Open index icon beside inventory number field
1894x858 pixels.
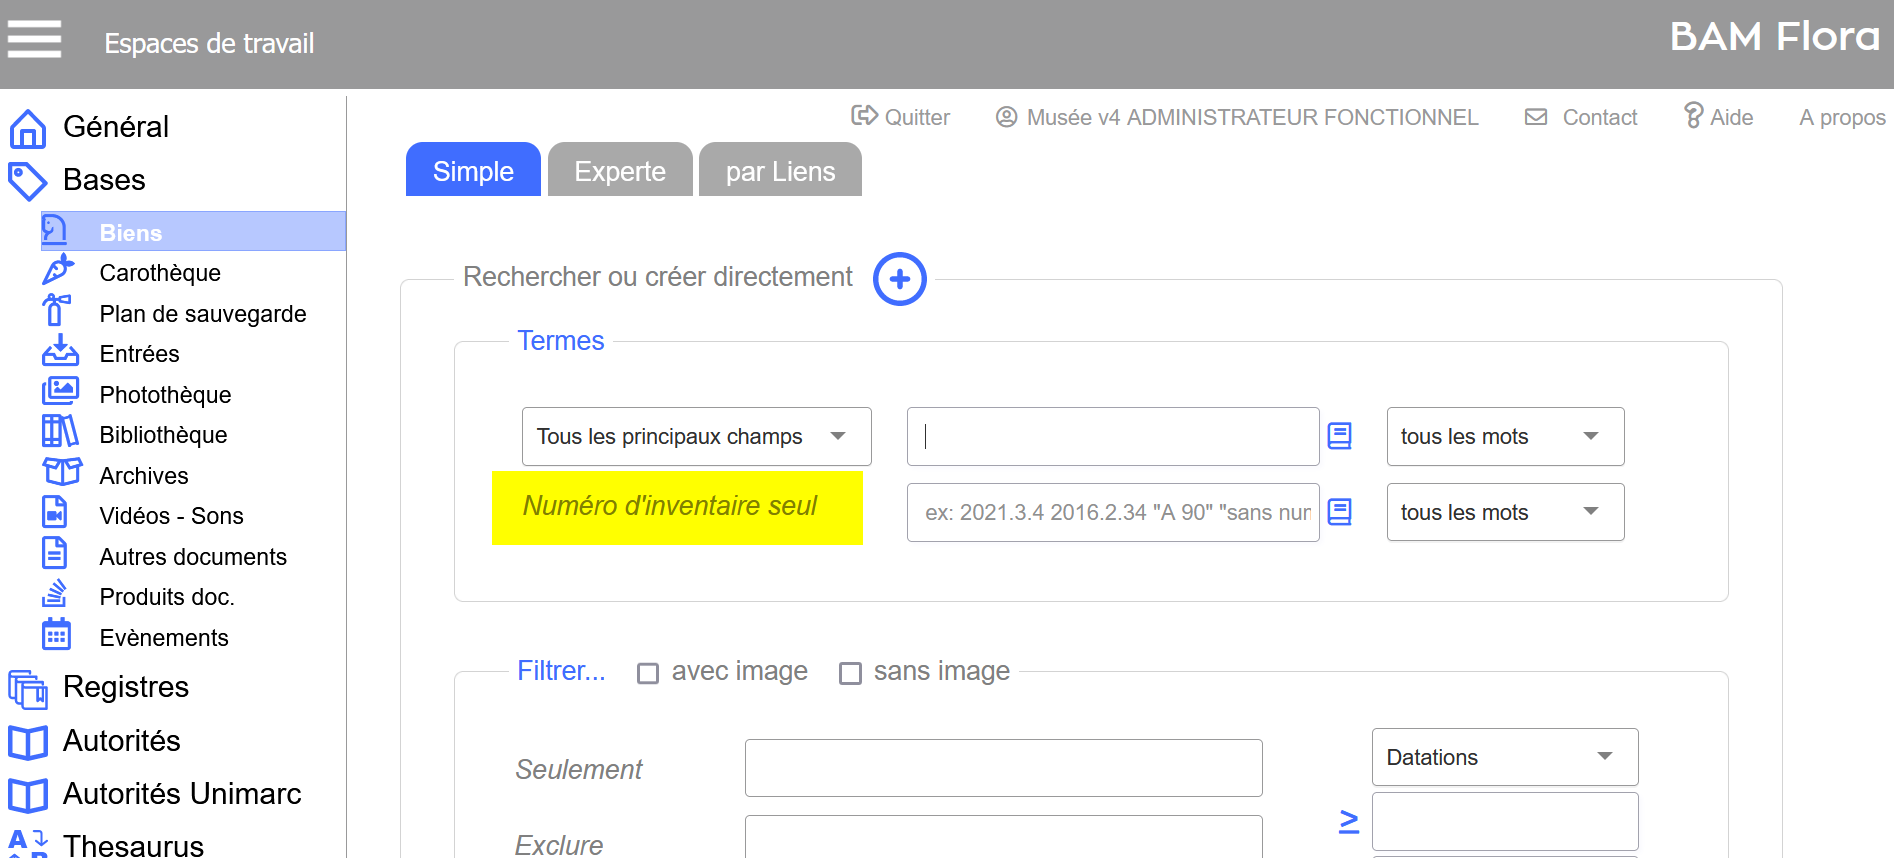coord(1339,512)
